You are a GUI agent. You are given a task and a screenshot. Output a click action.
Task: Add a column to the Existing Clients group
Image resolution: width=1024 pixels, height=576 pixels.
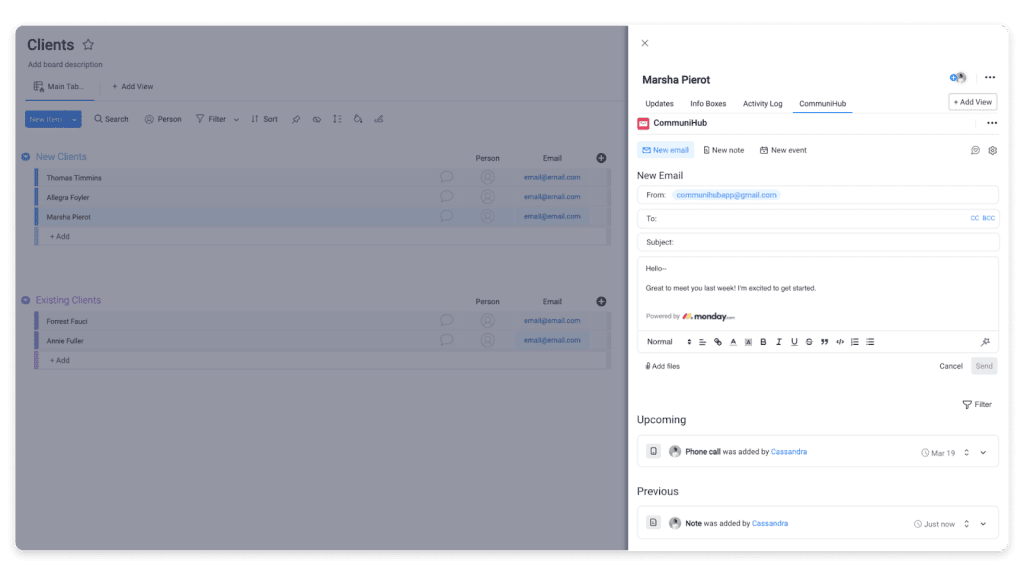point(601,302)
